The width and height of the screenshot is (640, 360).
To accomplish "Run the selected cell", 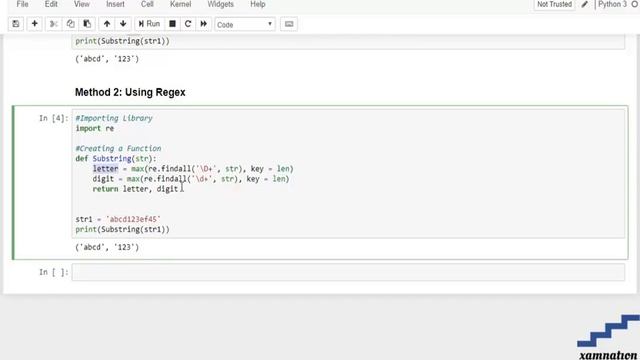I will [149, 24].
